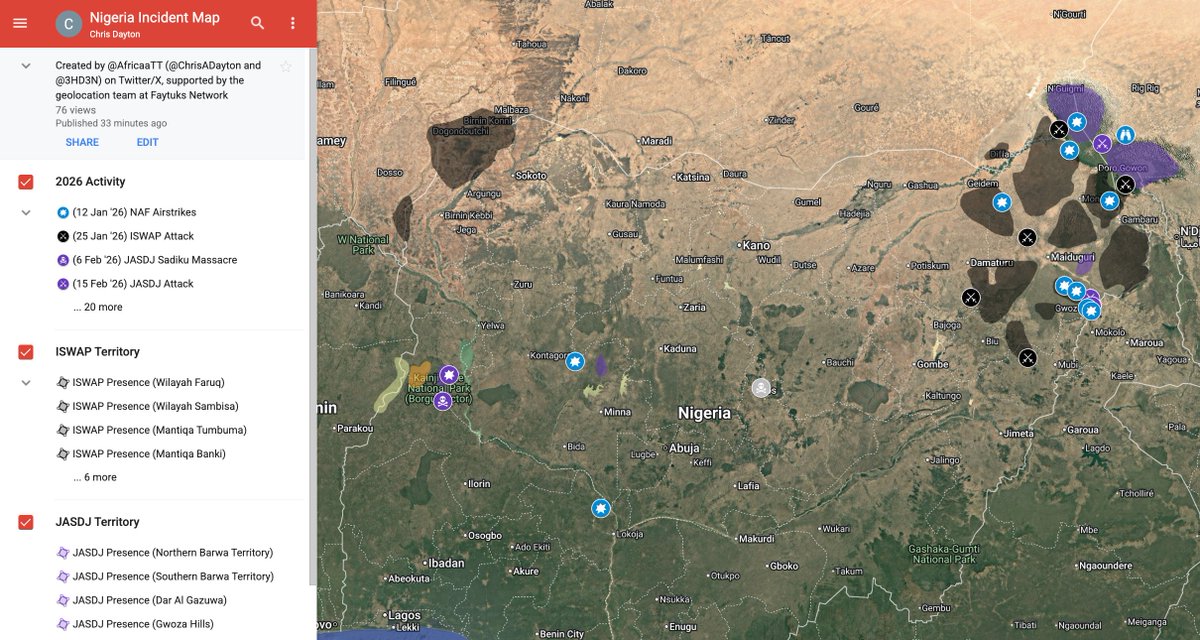
Task: Click the grey skull marker near Jos
Action: (761, 388)
